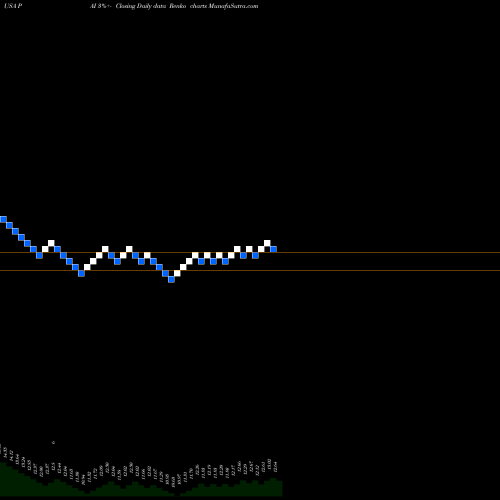Click the 'USA P' title text
This screenshot has width=500, height=500.
pos(13,6)
